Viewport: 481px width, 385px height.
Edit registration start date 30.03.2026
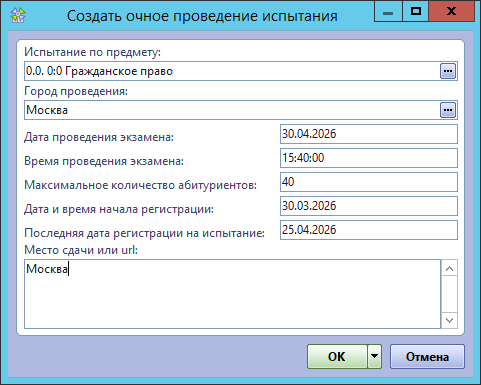pos(369,206)
